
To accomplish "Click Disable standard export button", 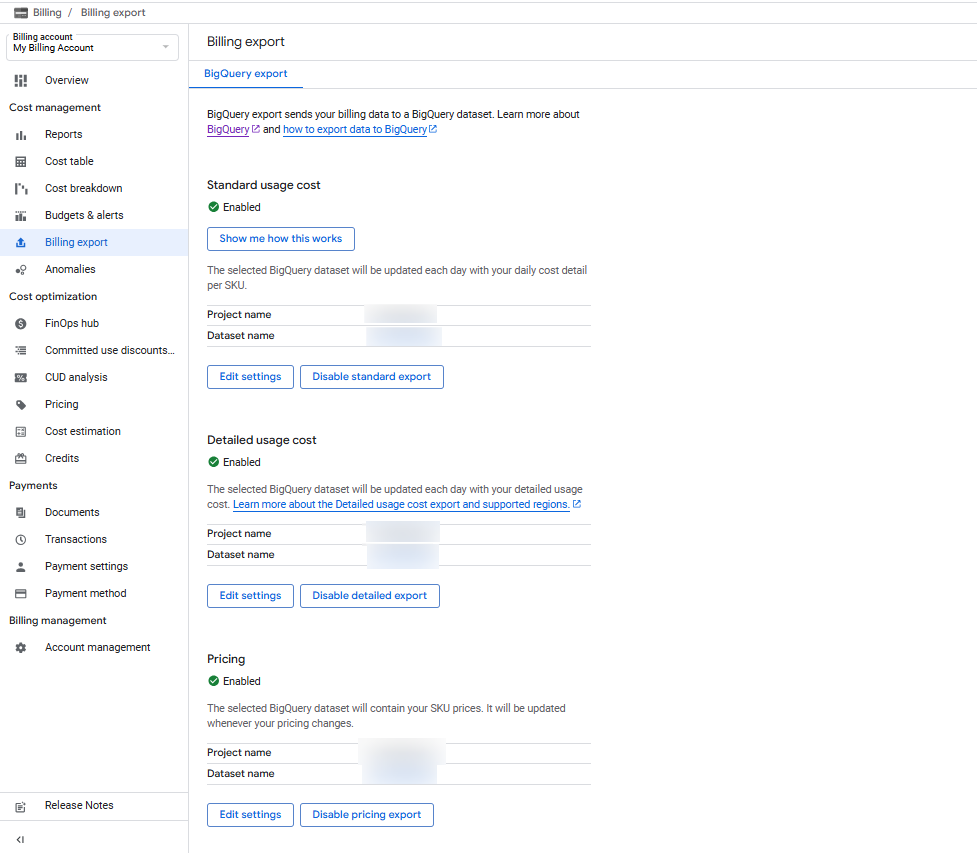I will point(371,377).
